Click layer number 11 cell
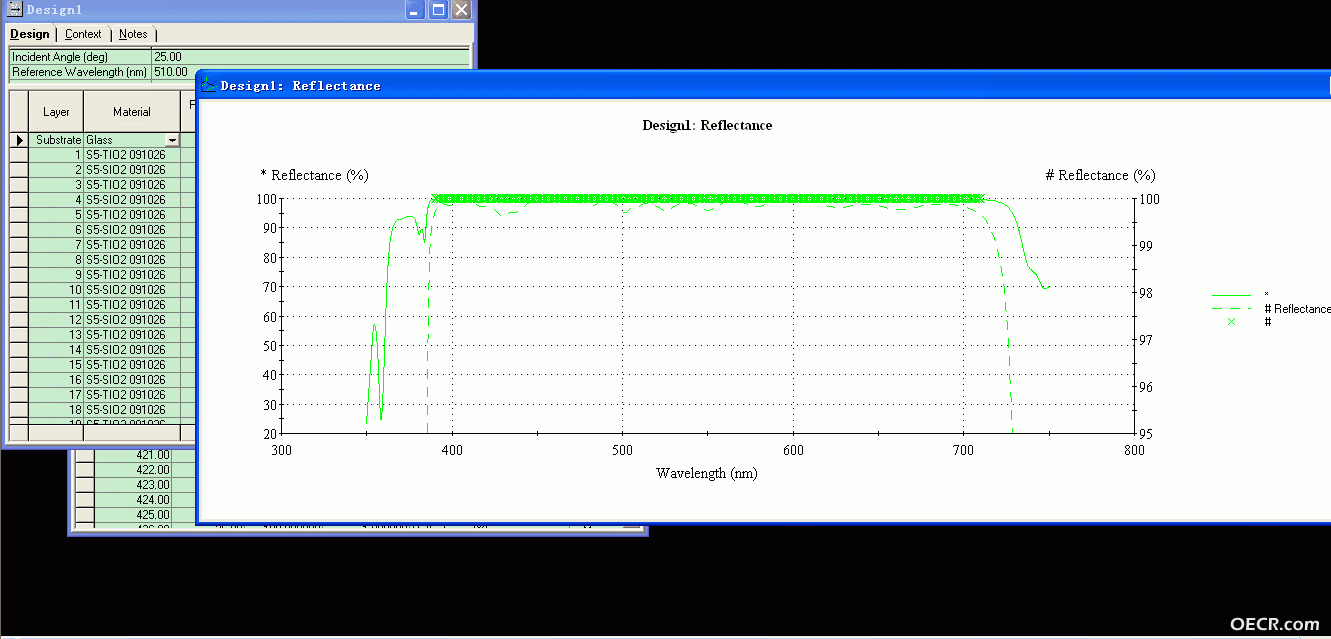 click(x=56, y=305)
